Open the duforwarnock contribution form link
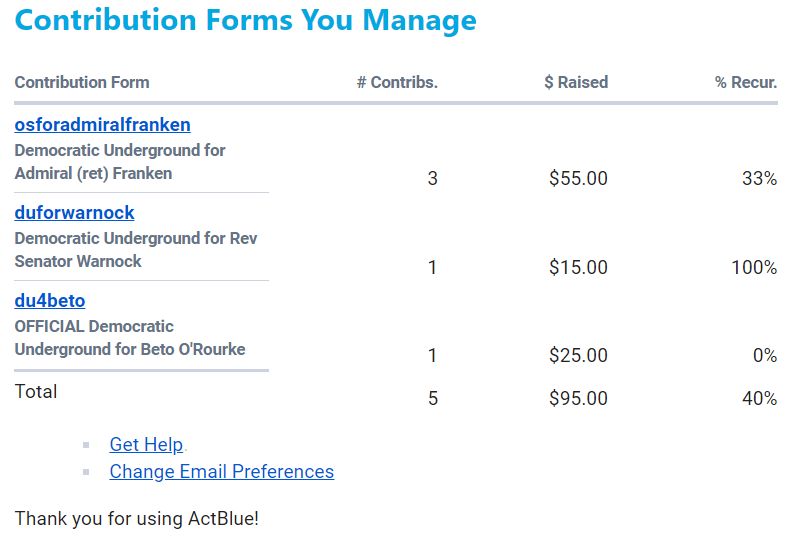This screenshot has height=539, width=789. (x=74, y=213)
